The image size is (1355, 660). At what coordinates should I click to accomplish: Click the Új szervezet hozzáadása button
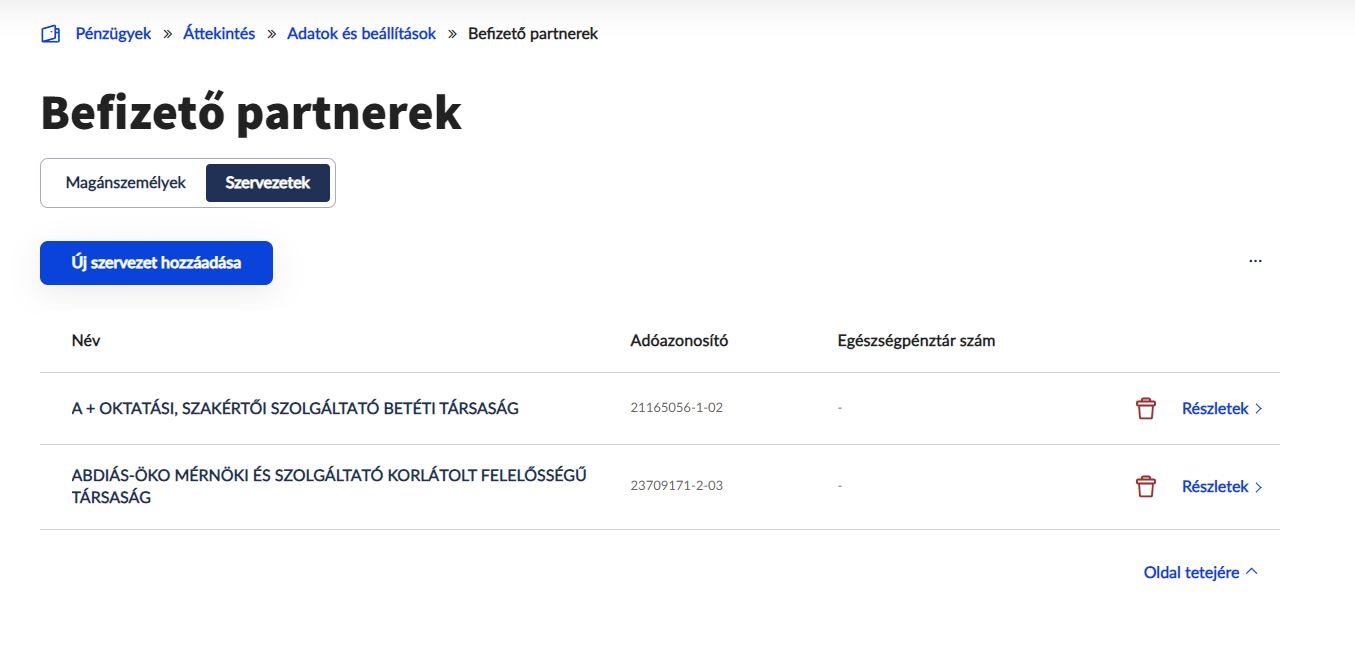(156, 262)
